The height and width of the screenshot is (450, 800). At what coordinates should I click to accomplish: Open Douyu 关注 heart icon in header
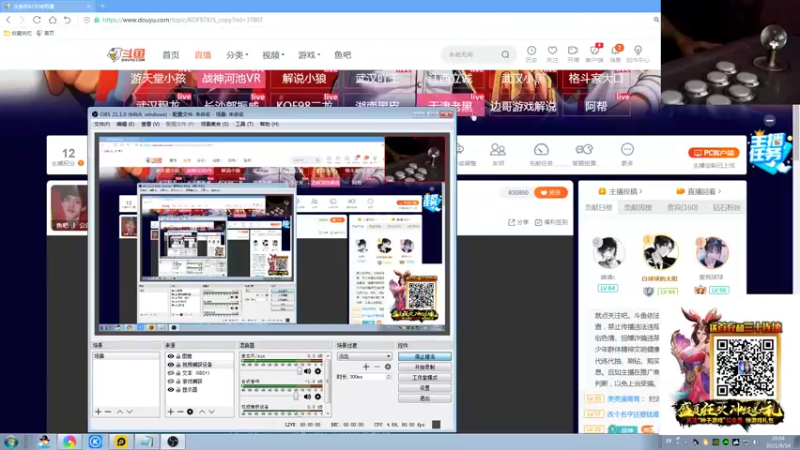pyautogui.click(x=552, y=51)
